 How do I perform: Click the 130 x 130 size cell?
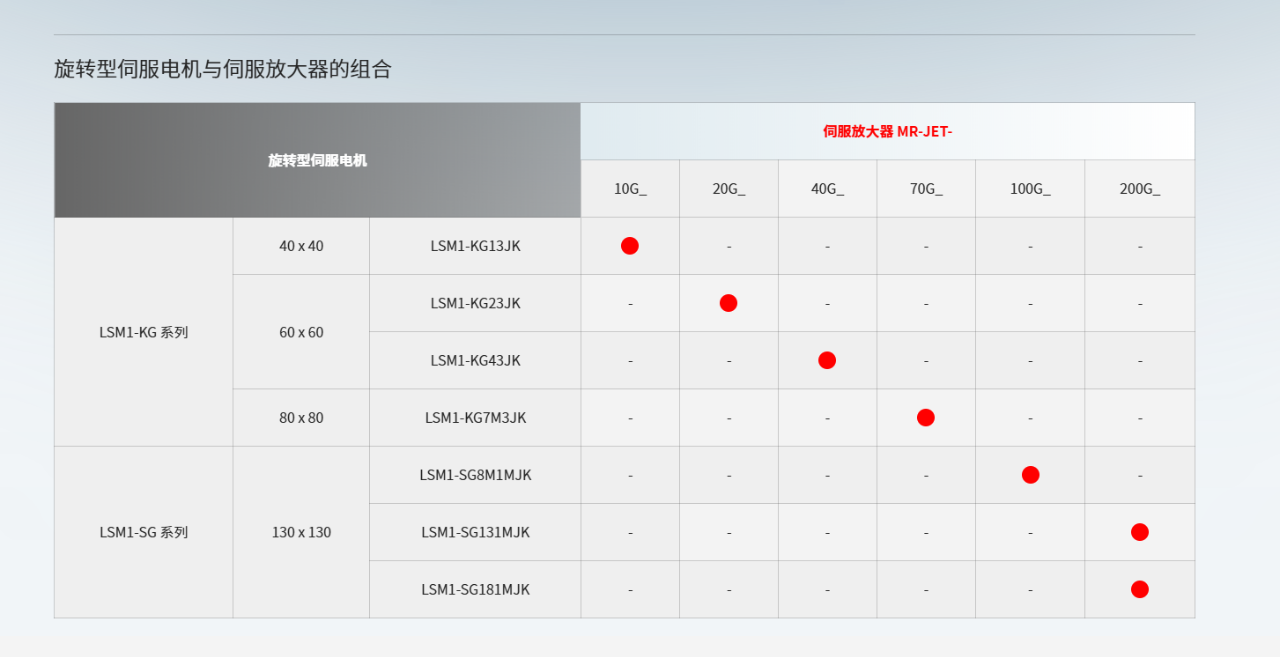(x=301, y=532)
